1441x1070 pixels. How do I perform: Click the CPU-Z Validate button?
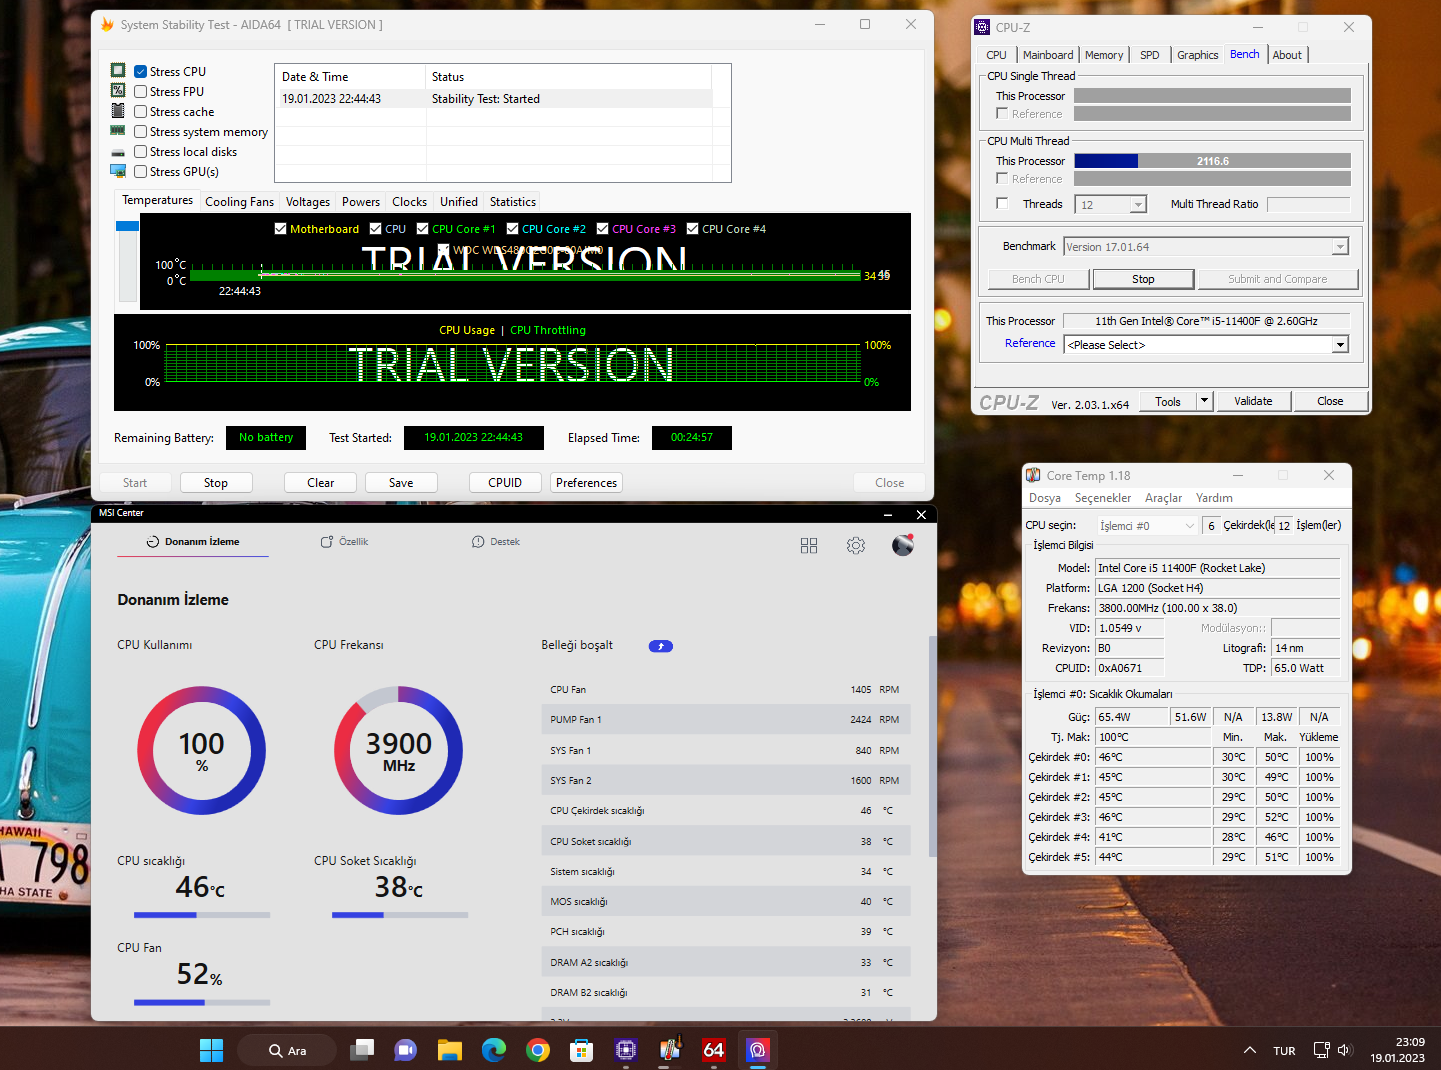coord(1253,401)
